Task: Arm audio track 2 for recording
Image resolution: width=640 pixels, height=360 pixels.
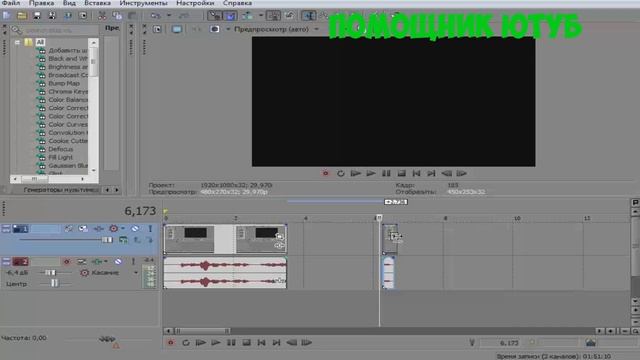Action: (67, 262)
